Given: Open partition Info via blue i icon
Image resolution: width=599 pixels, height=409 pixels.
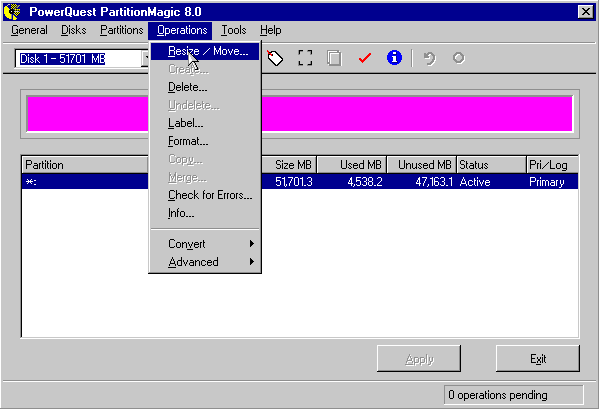Looking at the screenshot, I should pyautogui.click(x=394, y=58).
